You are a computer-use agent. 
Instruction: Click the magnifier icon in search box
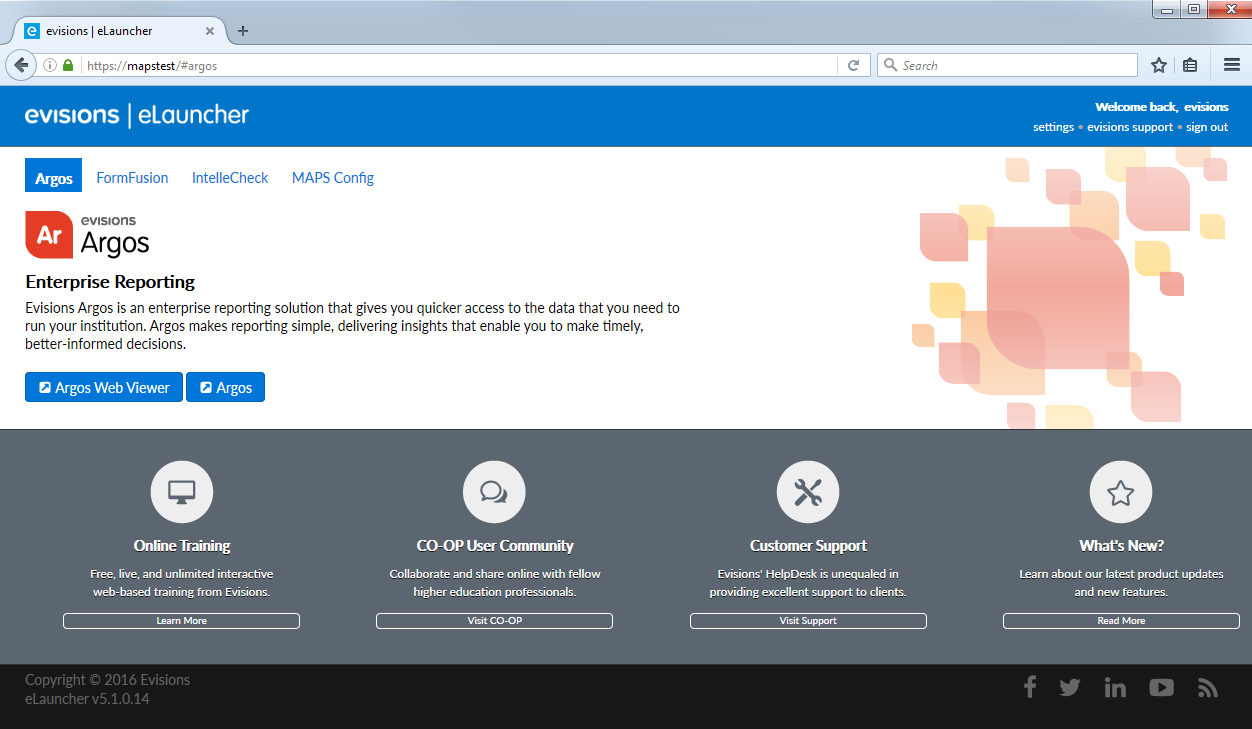pos(889,65)
